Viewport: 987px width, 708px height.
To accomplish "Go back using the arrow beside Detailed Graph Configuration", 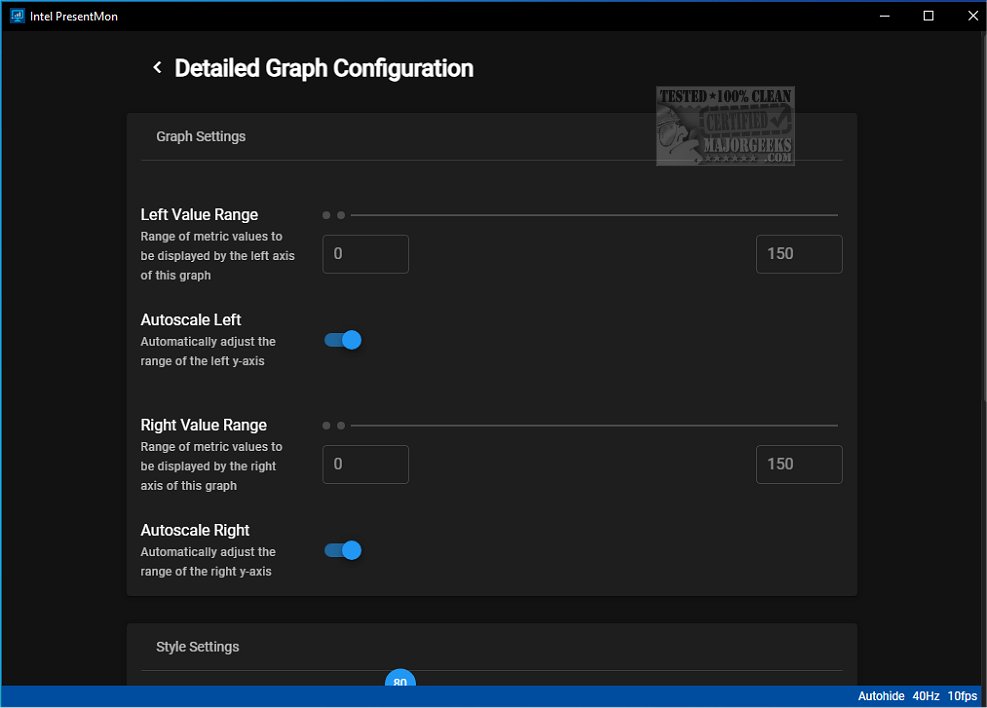I will pos(157,68).
